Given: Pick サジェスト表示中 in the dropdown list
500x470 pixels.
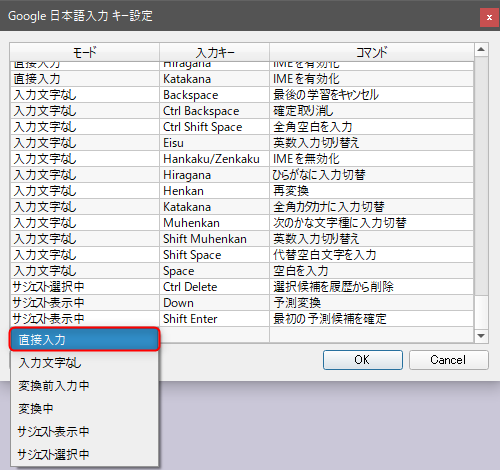Looking at the screenshot, I should tap(85, 431).
